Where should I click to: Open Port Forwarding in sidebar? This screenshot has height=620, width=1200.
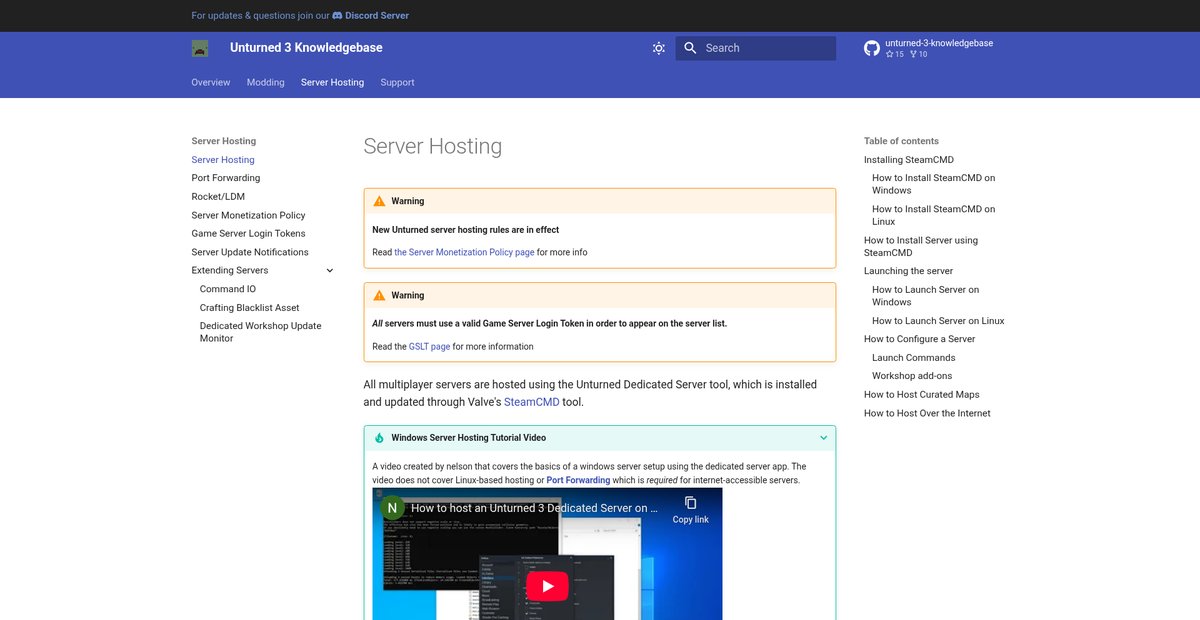(x=226, y=178)
